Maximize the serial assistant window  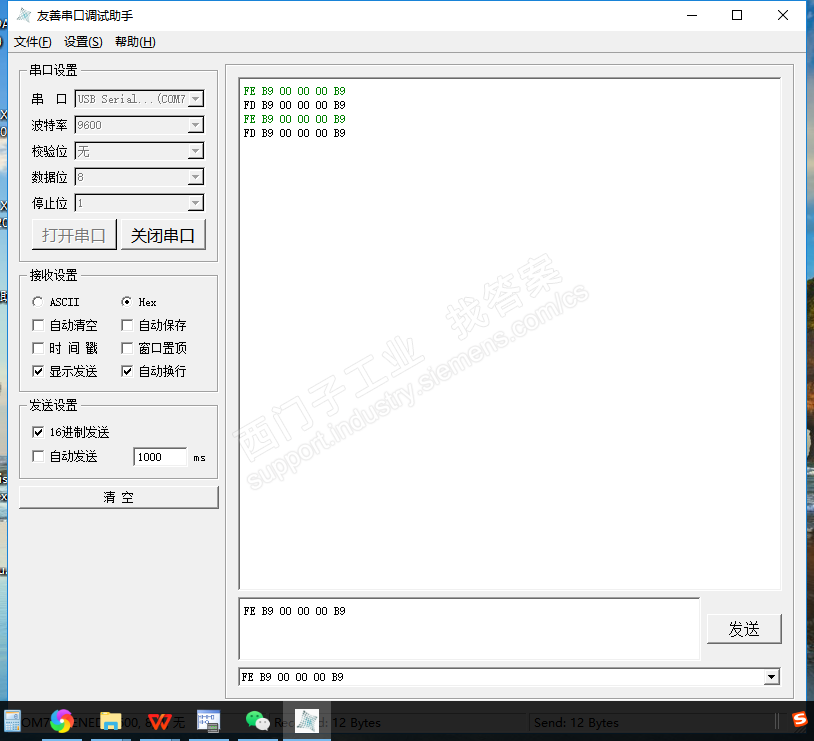pos(737,16)
